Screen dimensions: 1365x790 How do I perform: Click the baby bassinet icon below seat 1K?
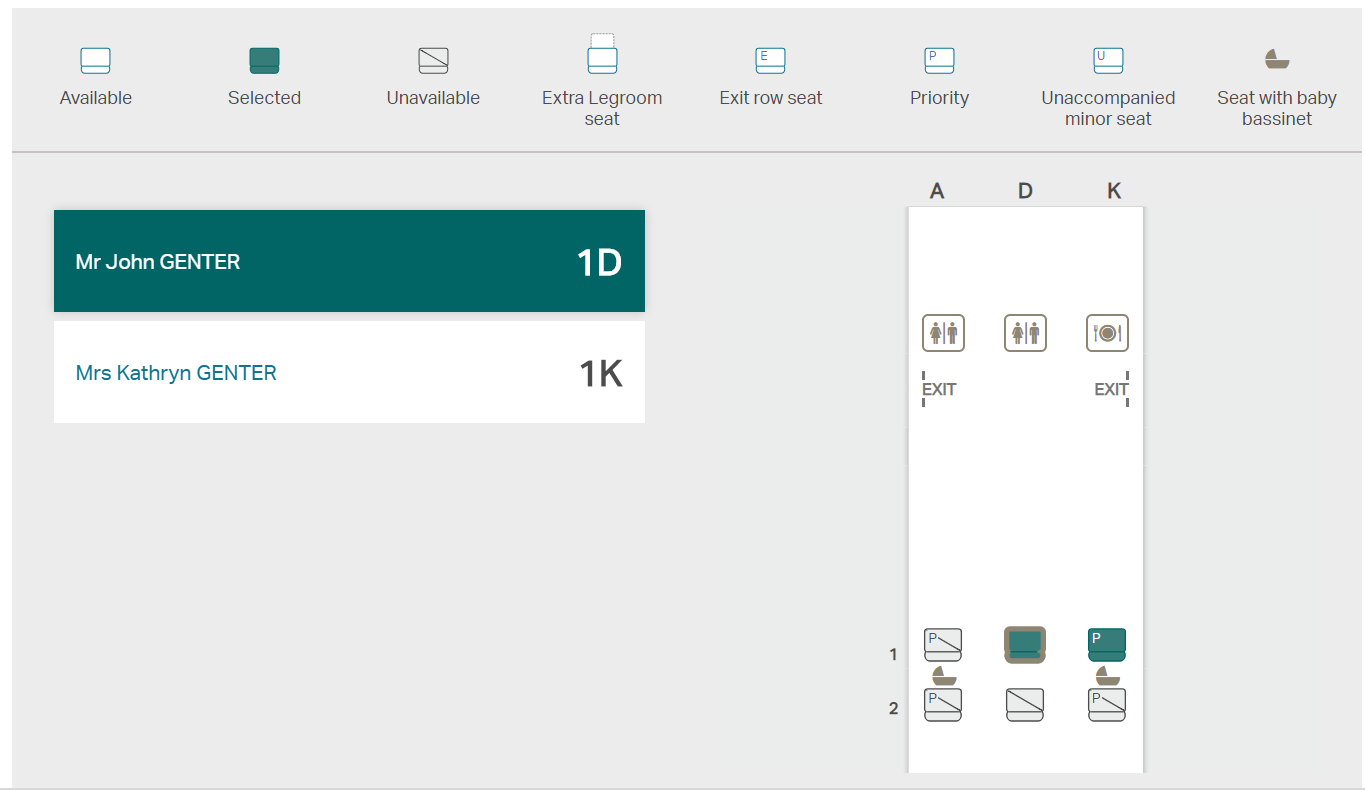1107,676
